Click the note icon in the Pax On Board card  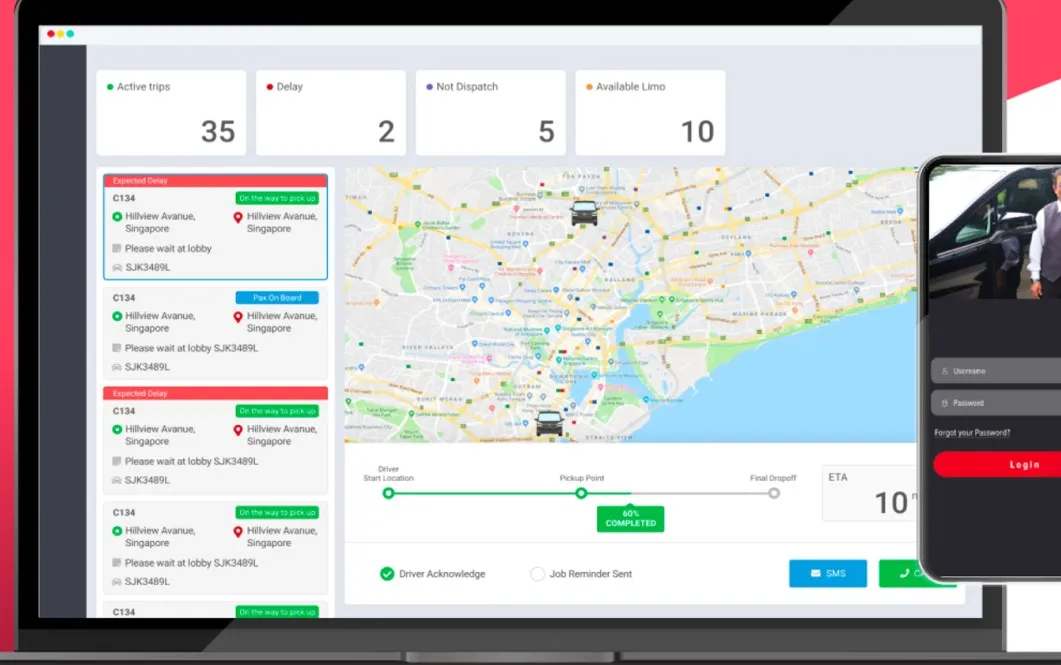(x=117, y=348)
